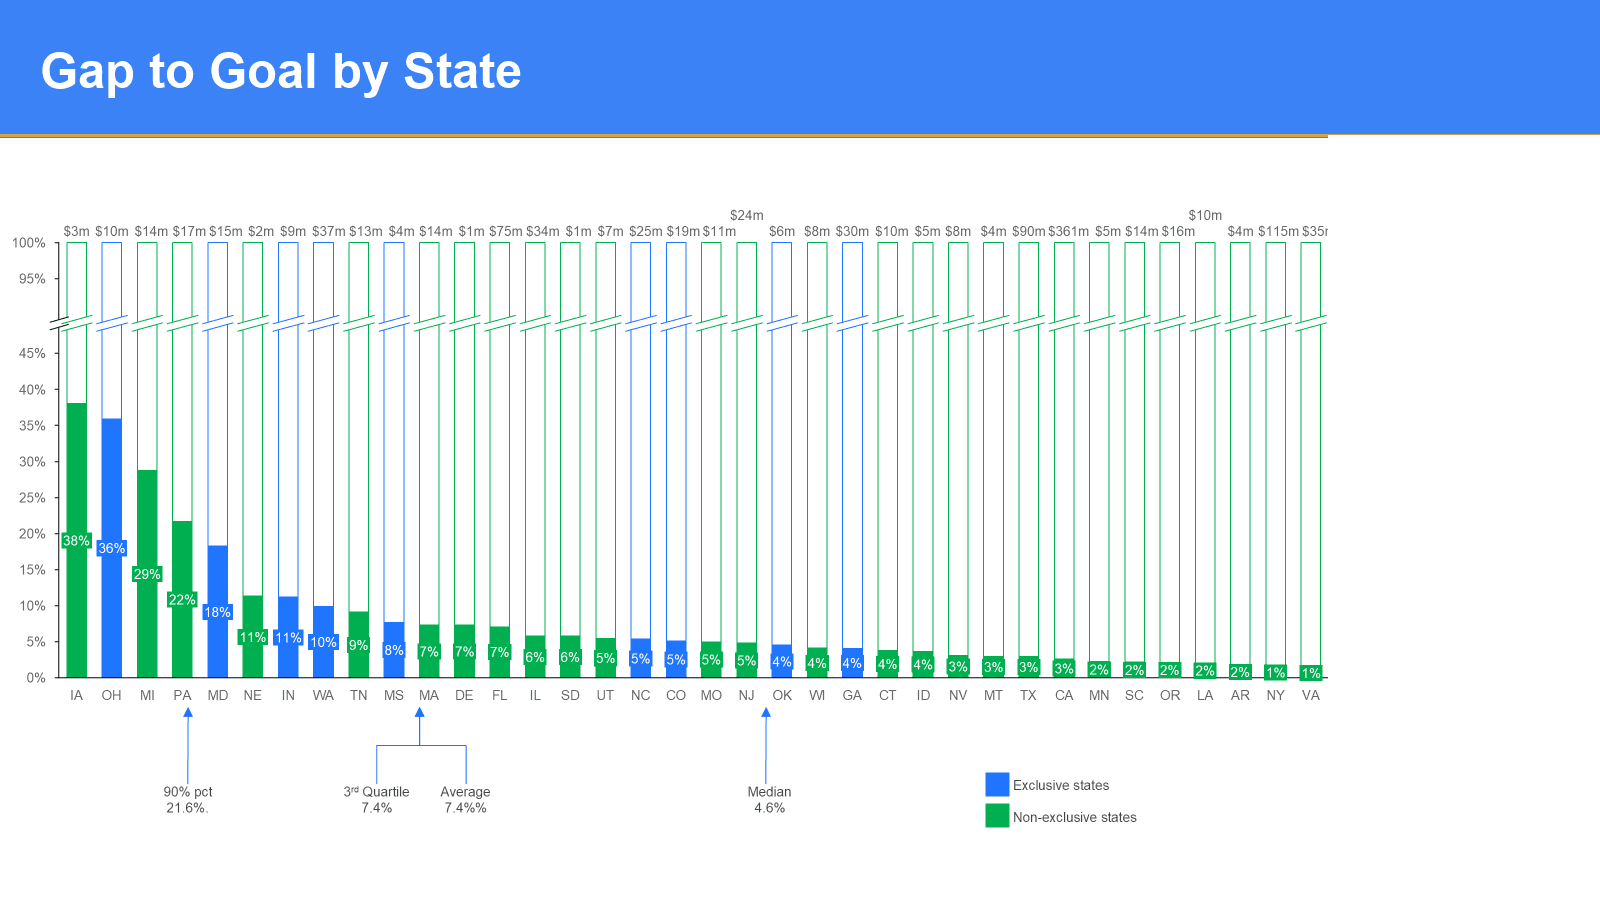Click the $361m value label above CA

click(x=1068, y=231)
